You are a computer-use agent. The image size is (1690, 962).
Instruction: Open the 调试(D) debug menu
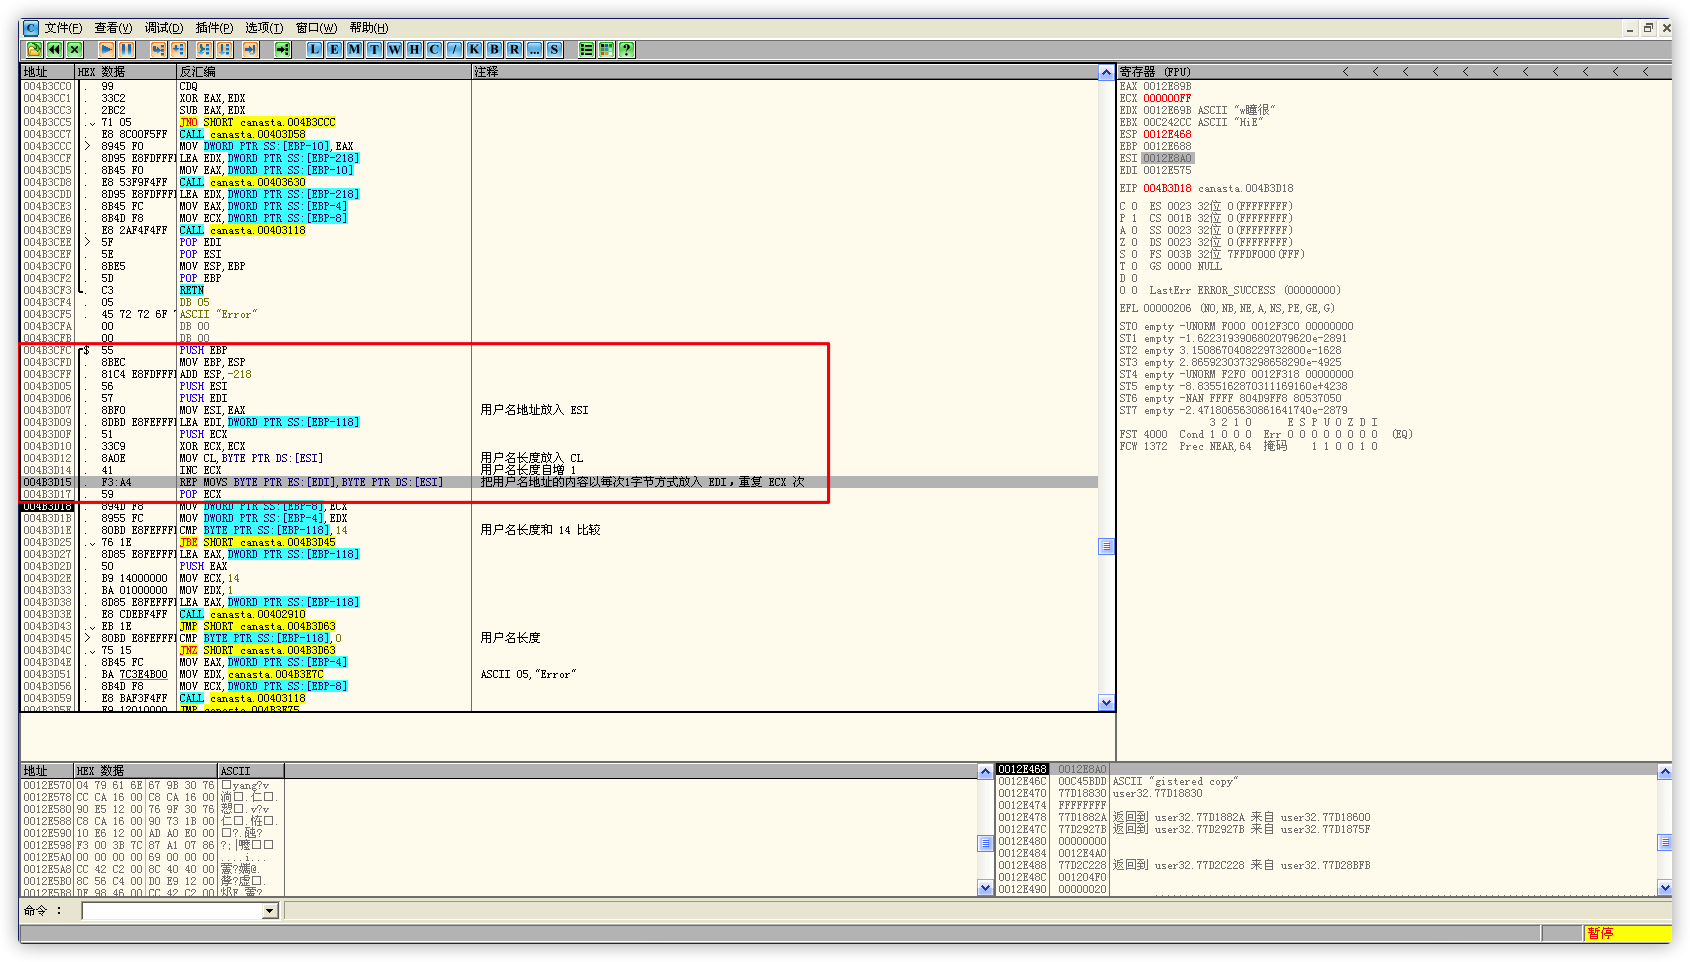(x=163, y=28)
